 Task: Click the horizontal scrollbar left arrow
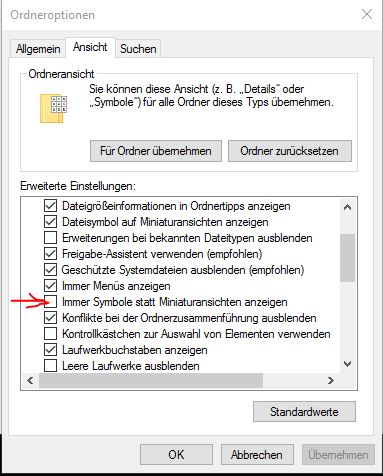pyautogui.click(x=30, y=380)
